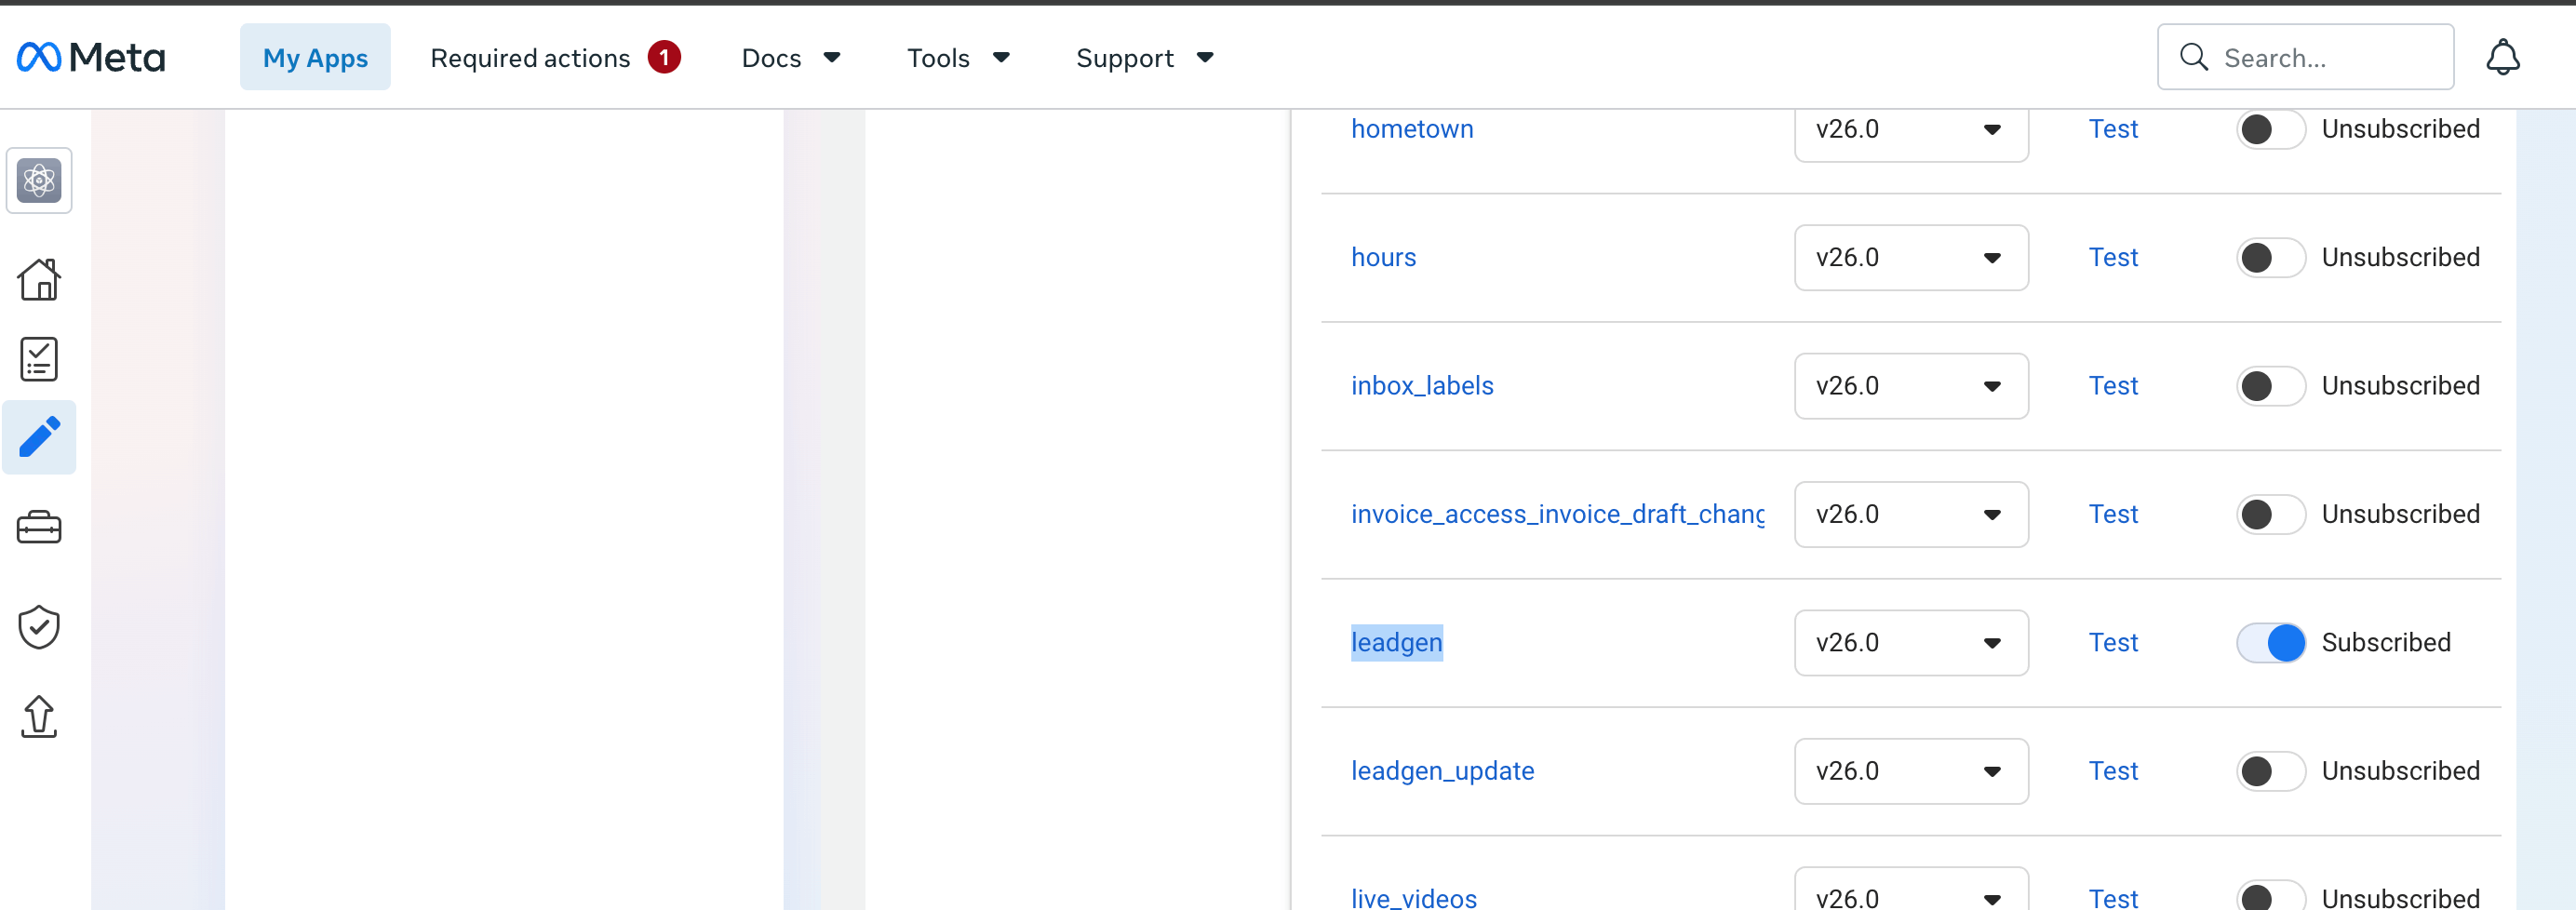The width and height of the screenshot is (2576, 910).
Task: Open the inbox_labels field link
Action: click(x=1422, y=385)
